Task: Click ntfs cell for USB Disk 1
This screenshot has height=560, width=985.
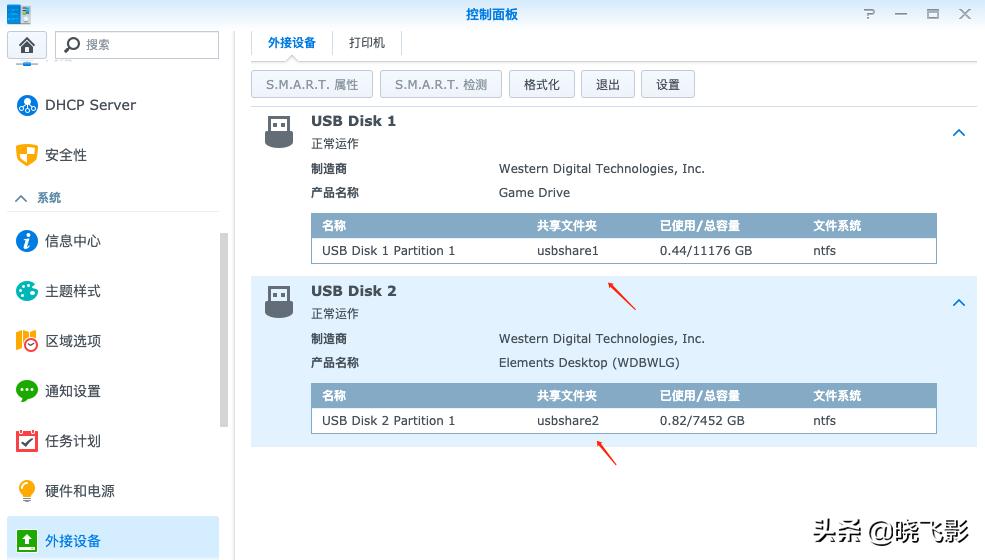Action: click(x=824, y=251)
